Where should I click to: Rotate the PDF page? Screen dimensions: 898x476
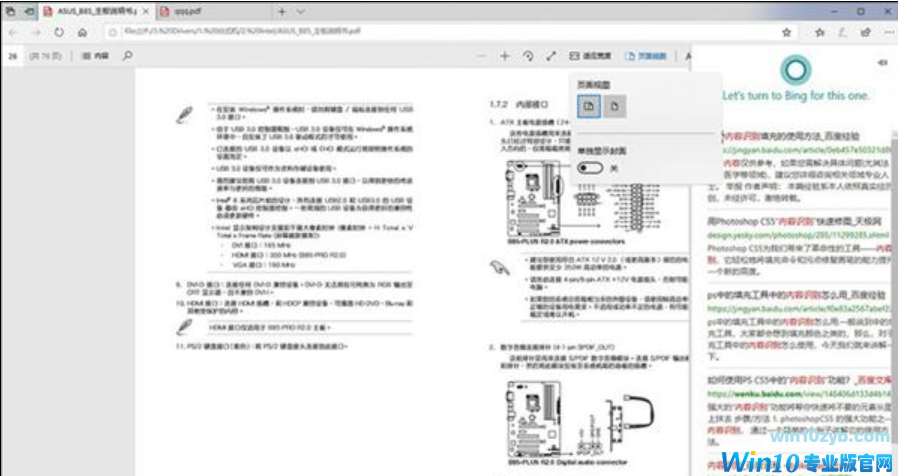(x=528, y=56)
